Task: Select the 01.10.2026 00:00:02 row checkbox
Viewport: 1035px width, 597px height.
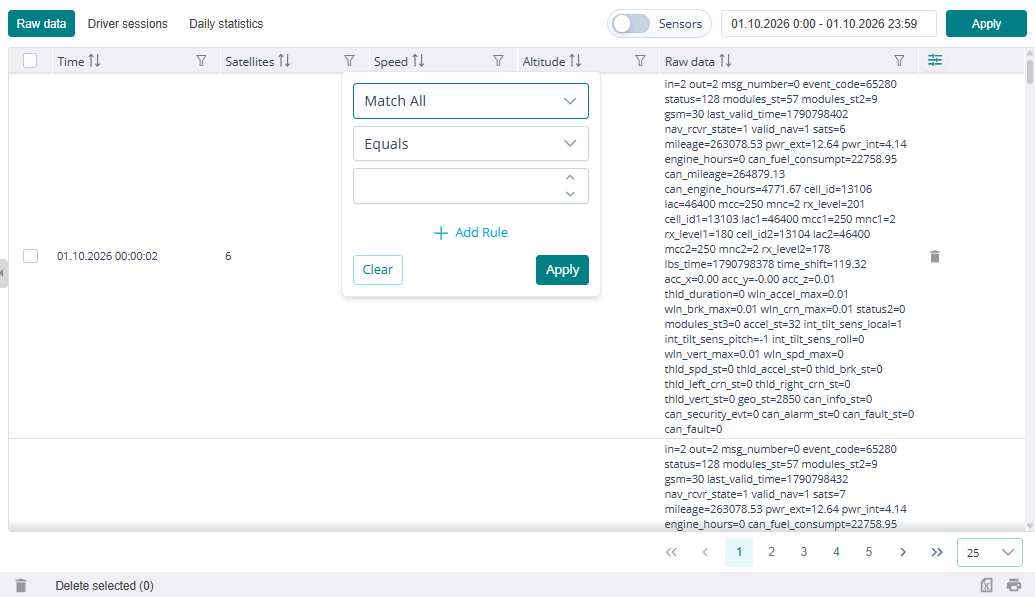Action: click(x=30, y=256)
